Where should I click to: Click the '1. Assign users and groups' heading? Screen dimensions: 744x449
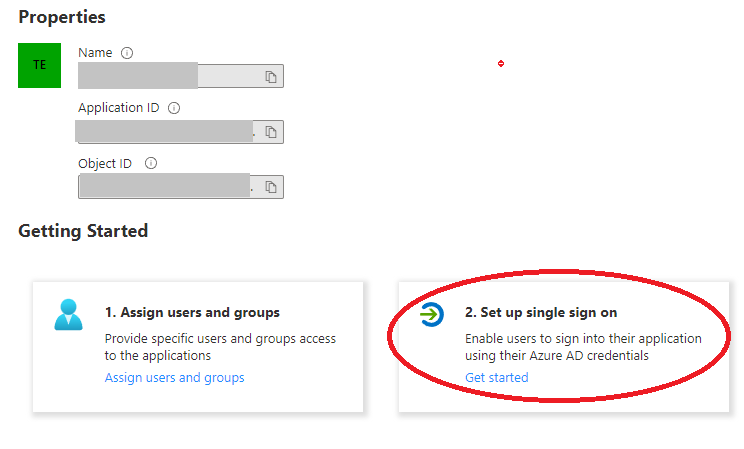192,313
